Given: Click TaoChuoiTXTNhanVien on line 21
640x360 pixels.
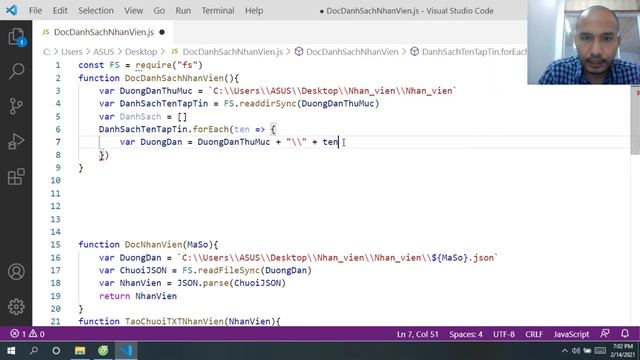Looking at the screenshot, I should [174, 321].
